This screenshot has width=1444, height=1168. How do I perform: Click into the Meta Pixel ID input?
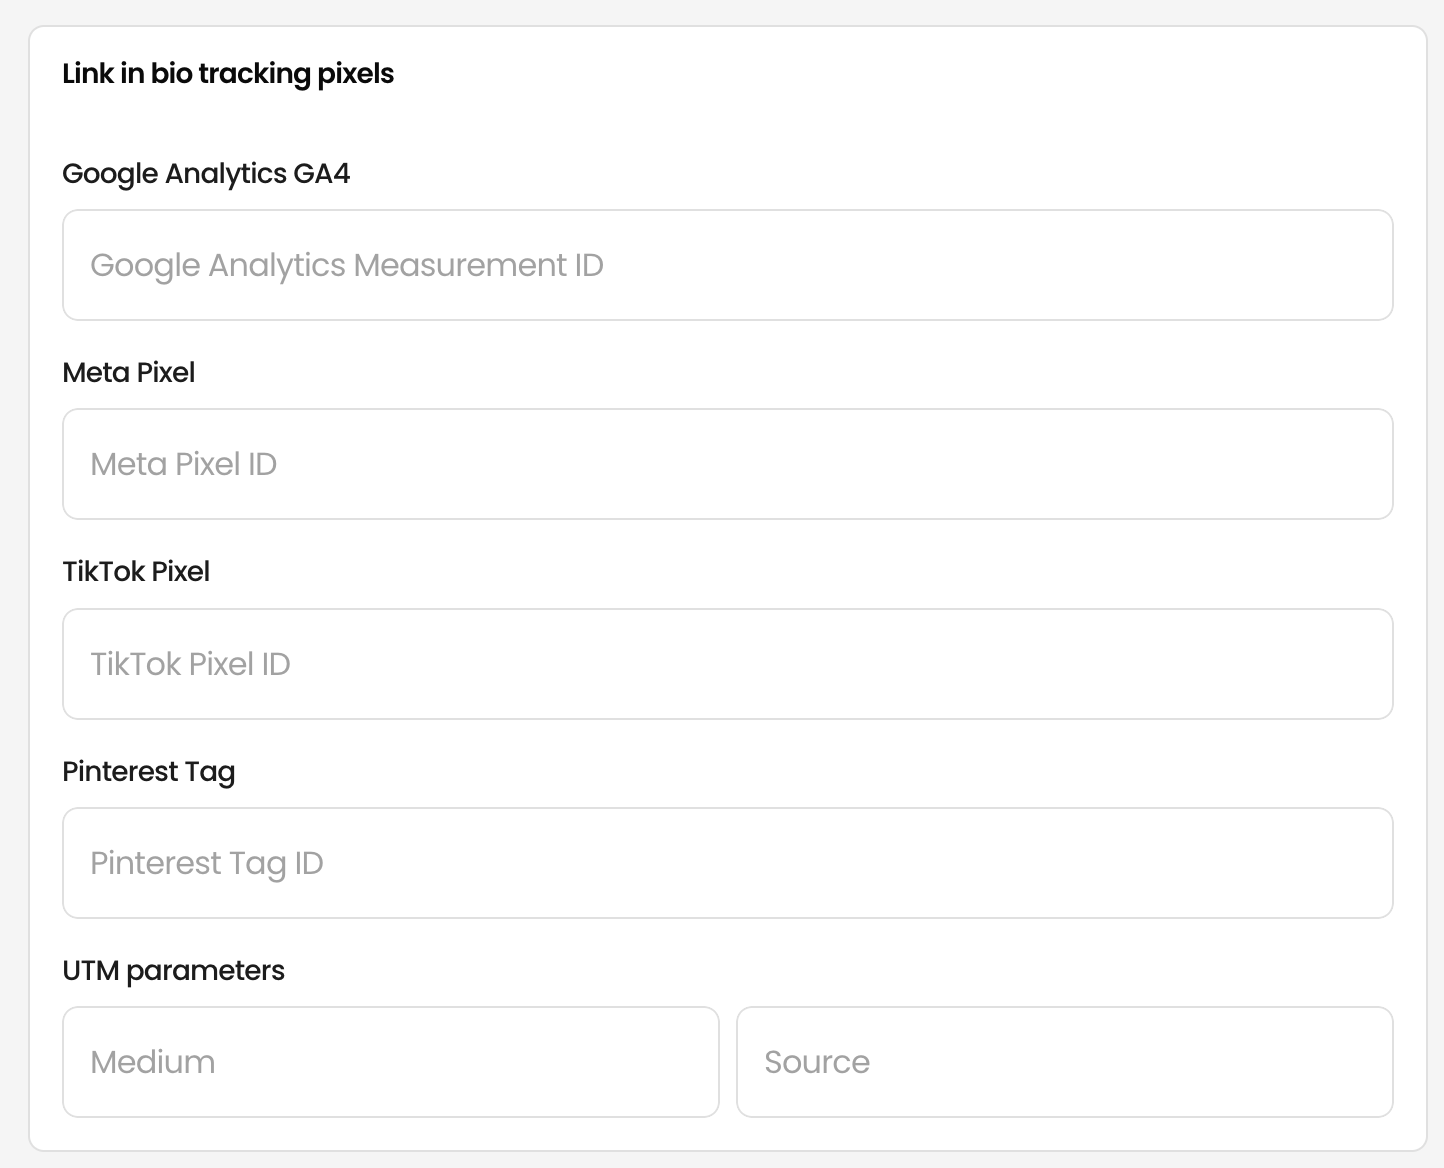727,464
